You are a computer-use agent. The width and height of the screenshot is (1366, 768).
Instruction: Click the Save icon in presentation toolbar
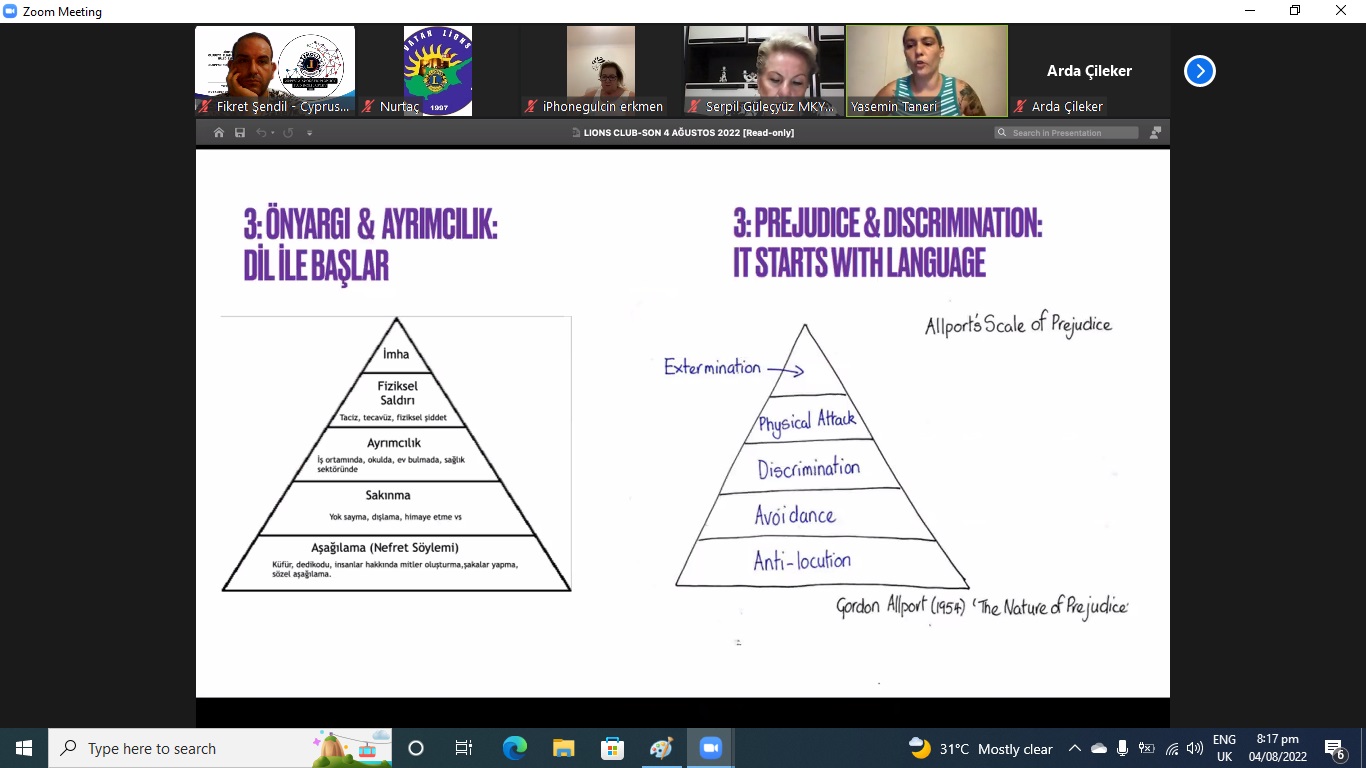240,133
